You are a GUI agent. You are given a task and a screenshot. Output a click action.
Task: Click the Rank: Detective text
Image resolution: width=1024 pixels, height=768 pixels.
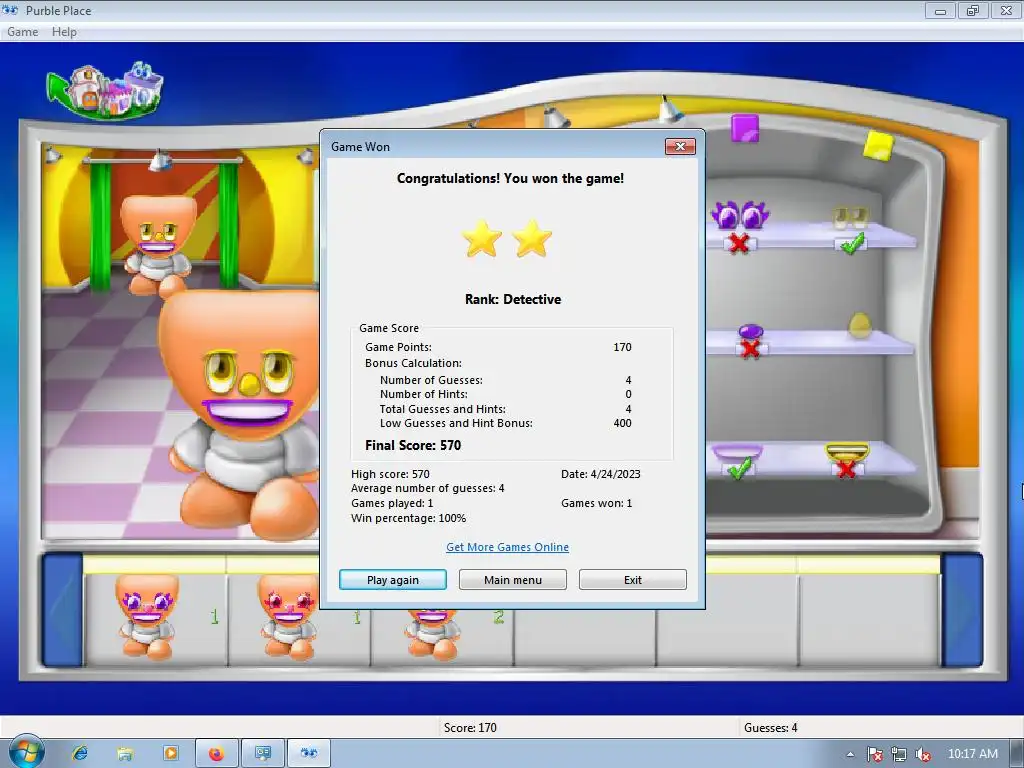pos(513,299)
